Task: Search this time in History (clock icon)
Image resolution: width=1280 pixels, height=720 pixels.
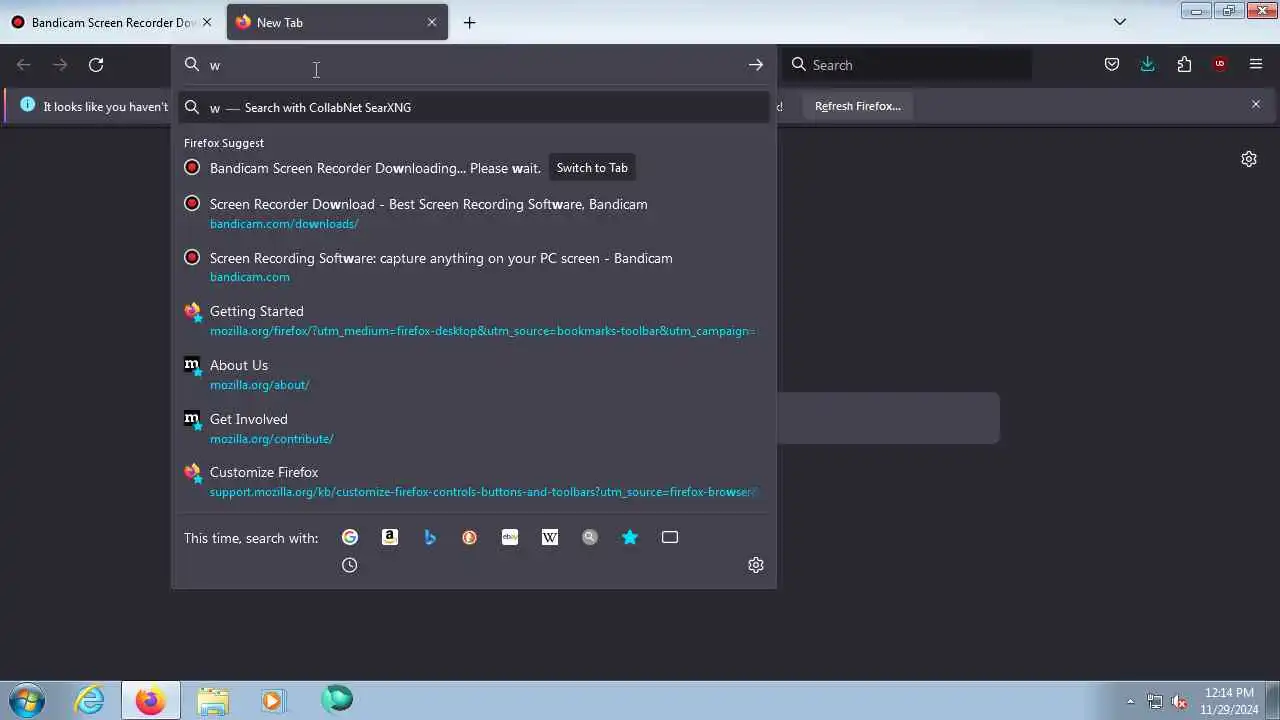Action: click(350, 565)
